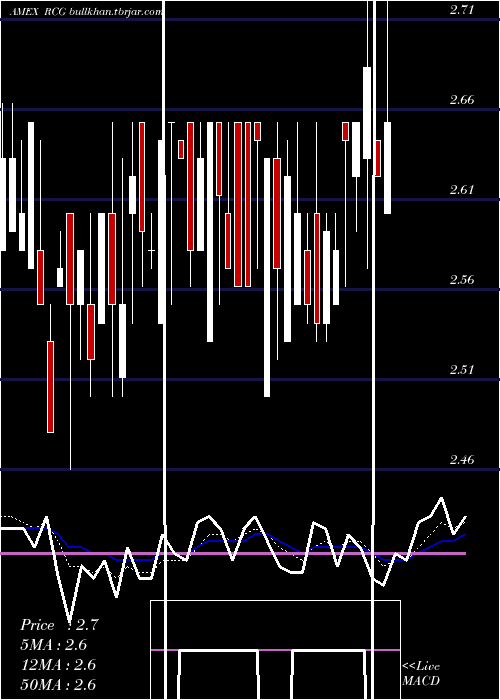Click the Price : 2.7 readout

59,625
